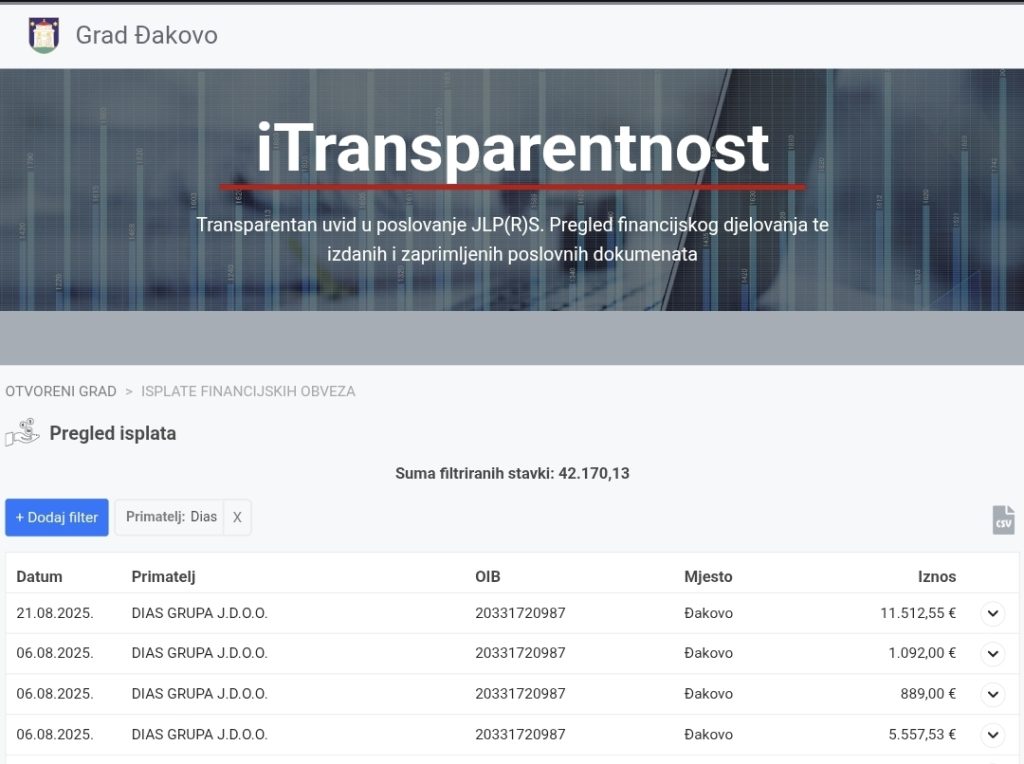1024x764 pixels.
Task: Open the OTVORENI GRAD breadcrumb link
Action: (61, 391)
